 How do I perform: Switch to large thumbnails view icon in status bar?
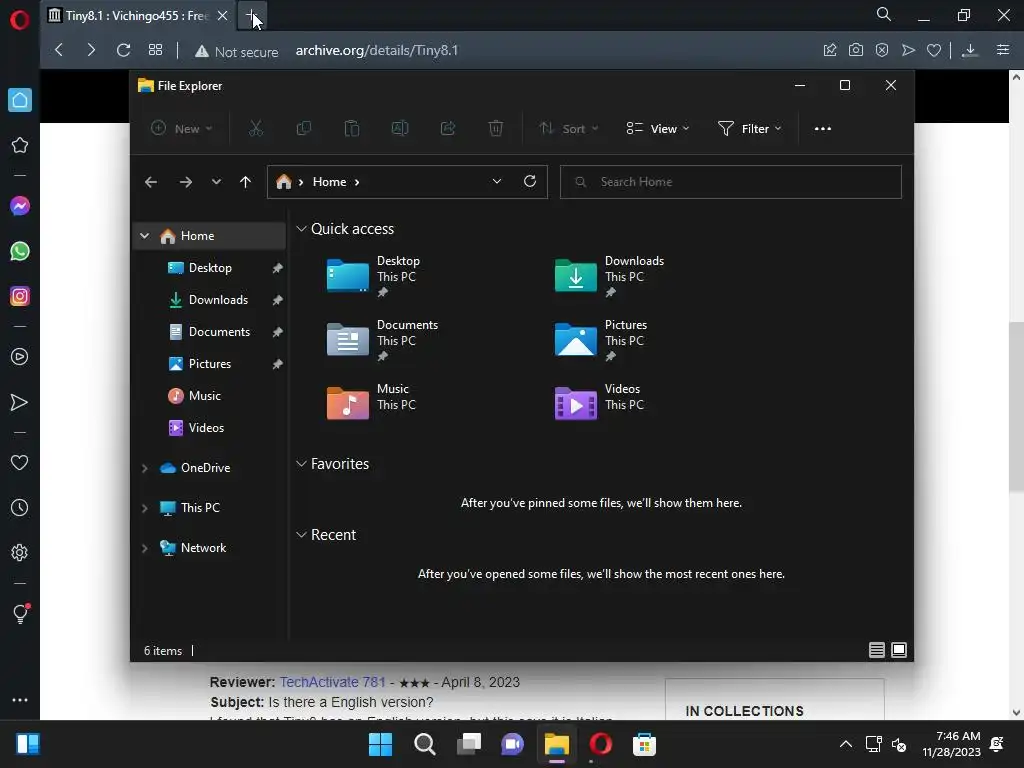[x=899, y=650]
